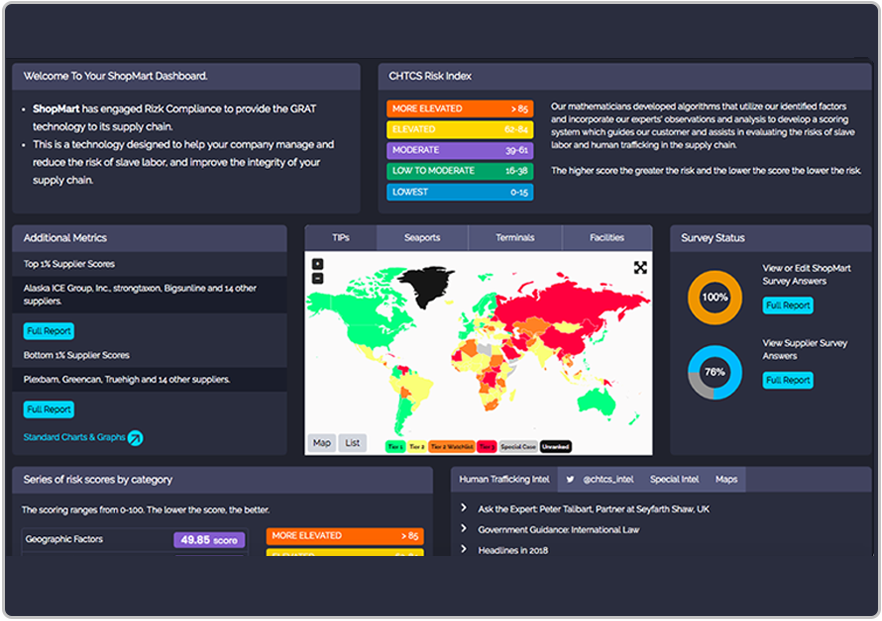This screenshot has height=621, width=882.
Task: Select the Human Trafficking Intel tab
Action: [504, 479]
